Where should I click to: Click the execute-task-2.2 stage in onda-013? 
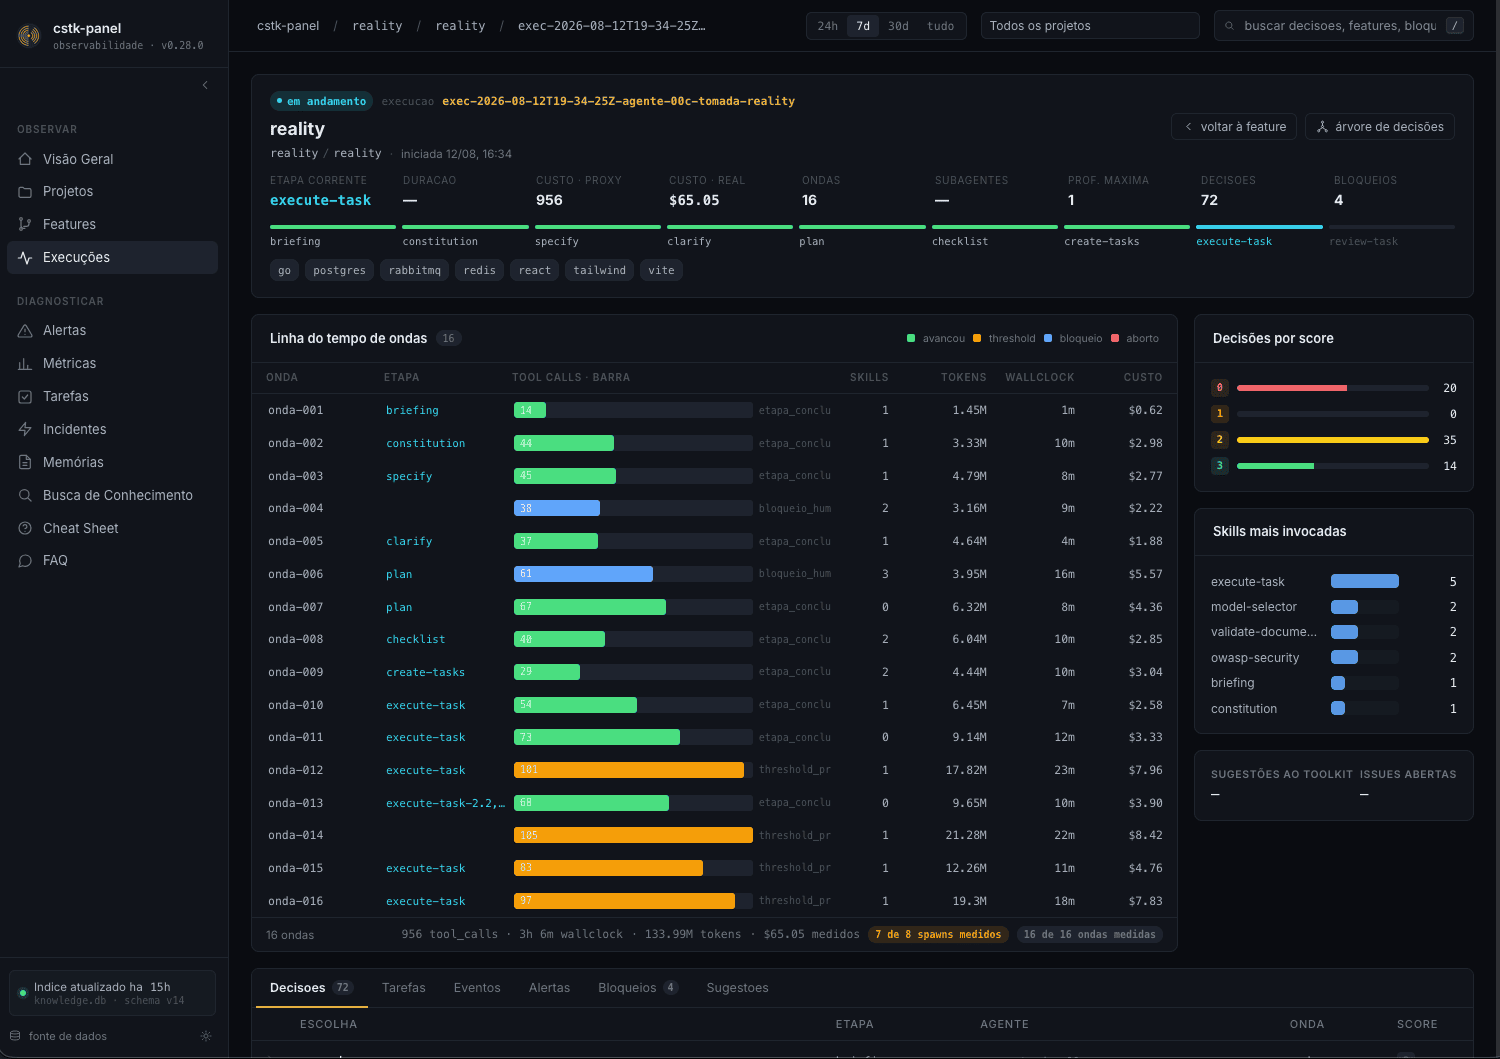[445, 803]
